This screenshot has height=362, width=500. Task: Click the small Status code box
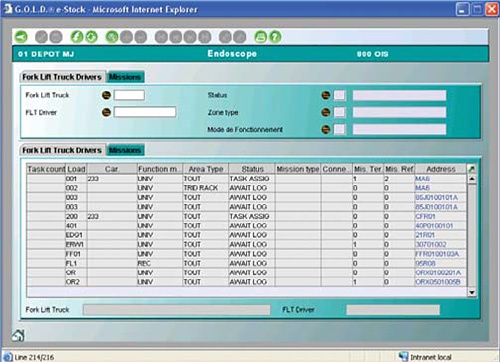[x=340, y=95]
